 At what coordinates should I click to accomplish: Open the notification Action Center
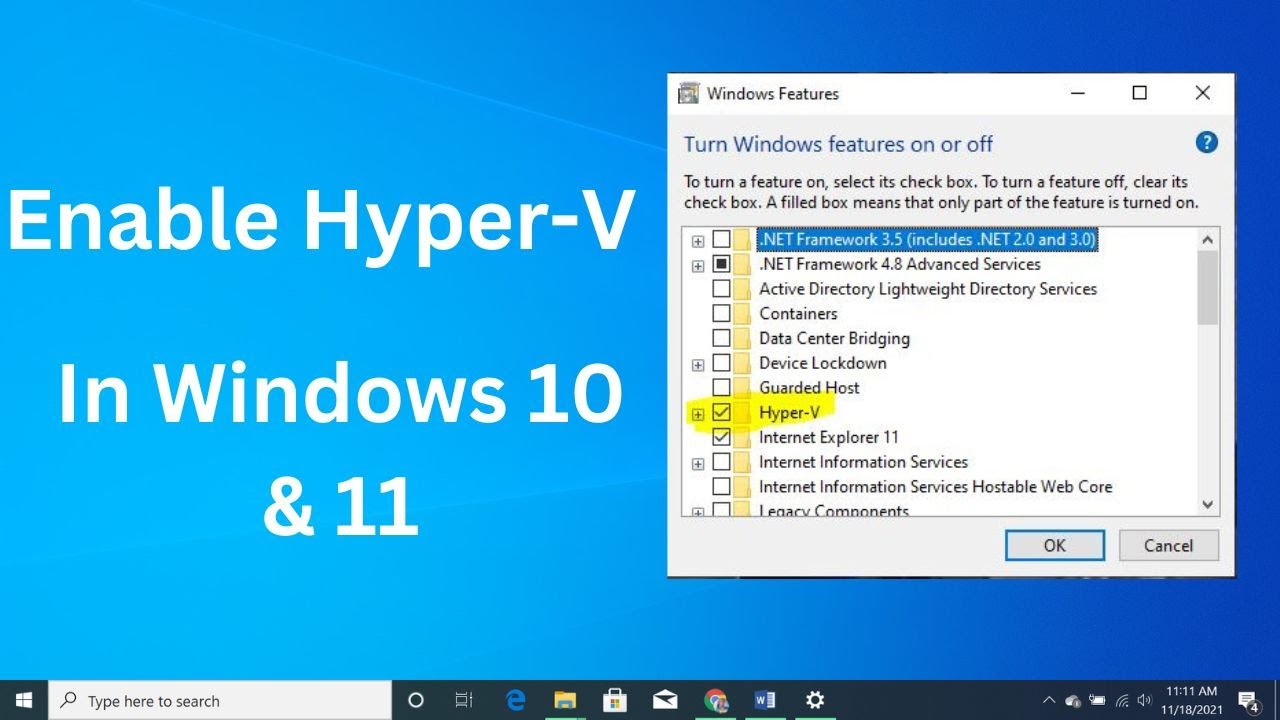(x=1249, y=701)
